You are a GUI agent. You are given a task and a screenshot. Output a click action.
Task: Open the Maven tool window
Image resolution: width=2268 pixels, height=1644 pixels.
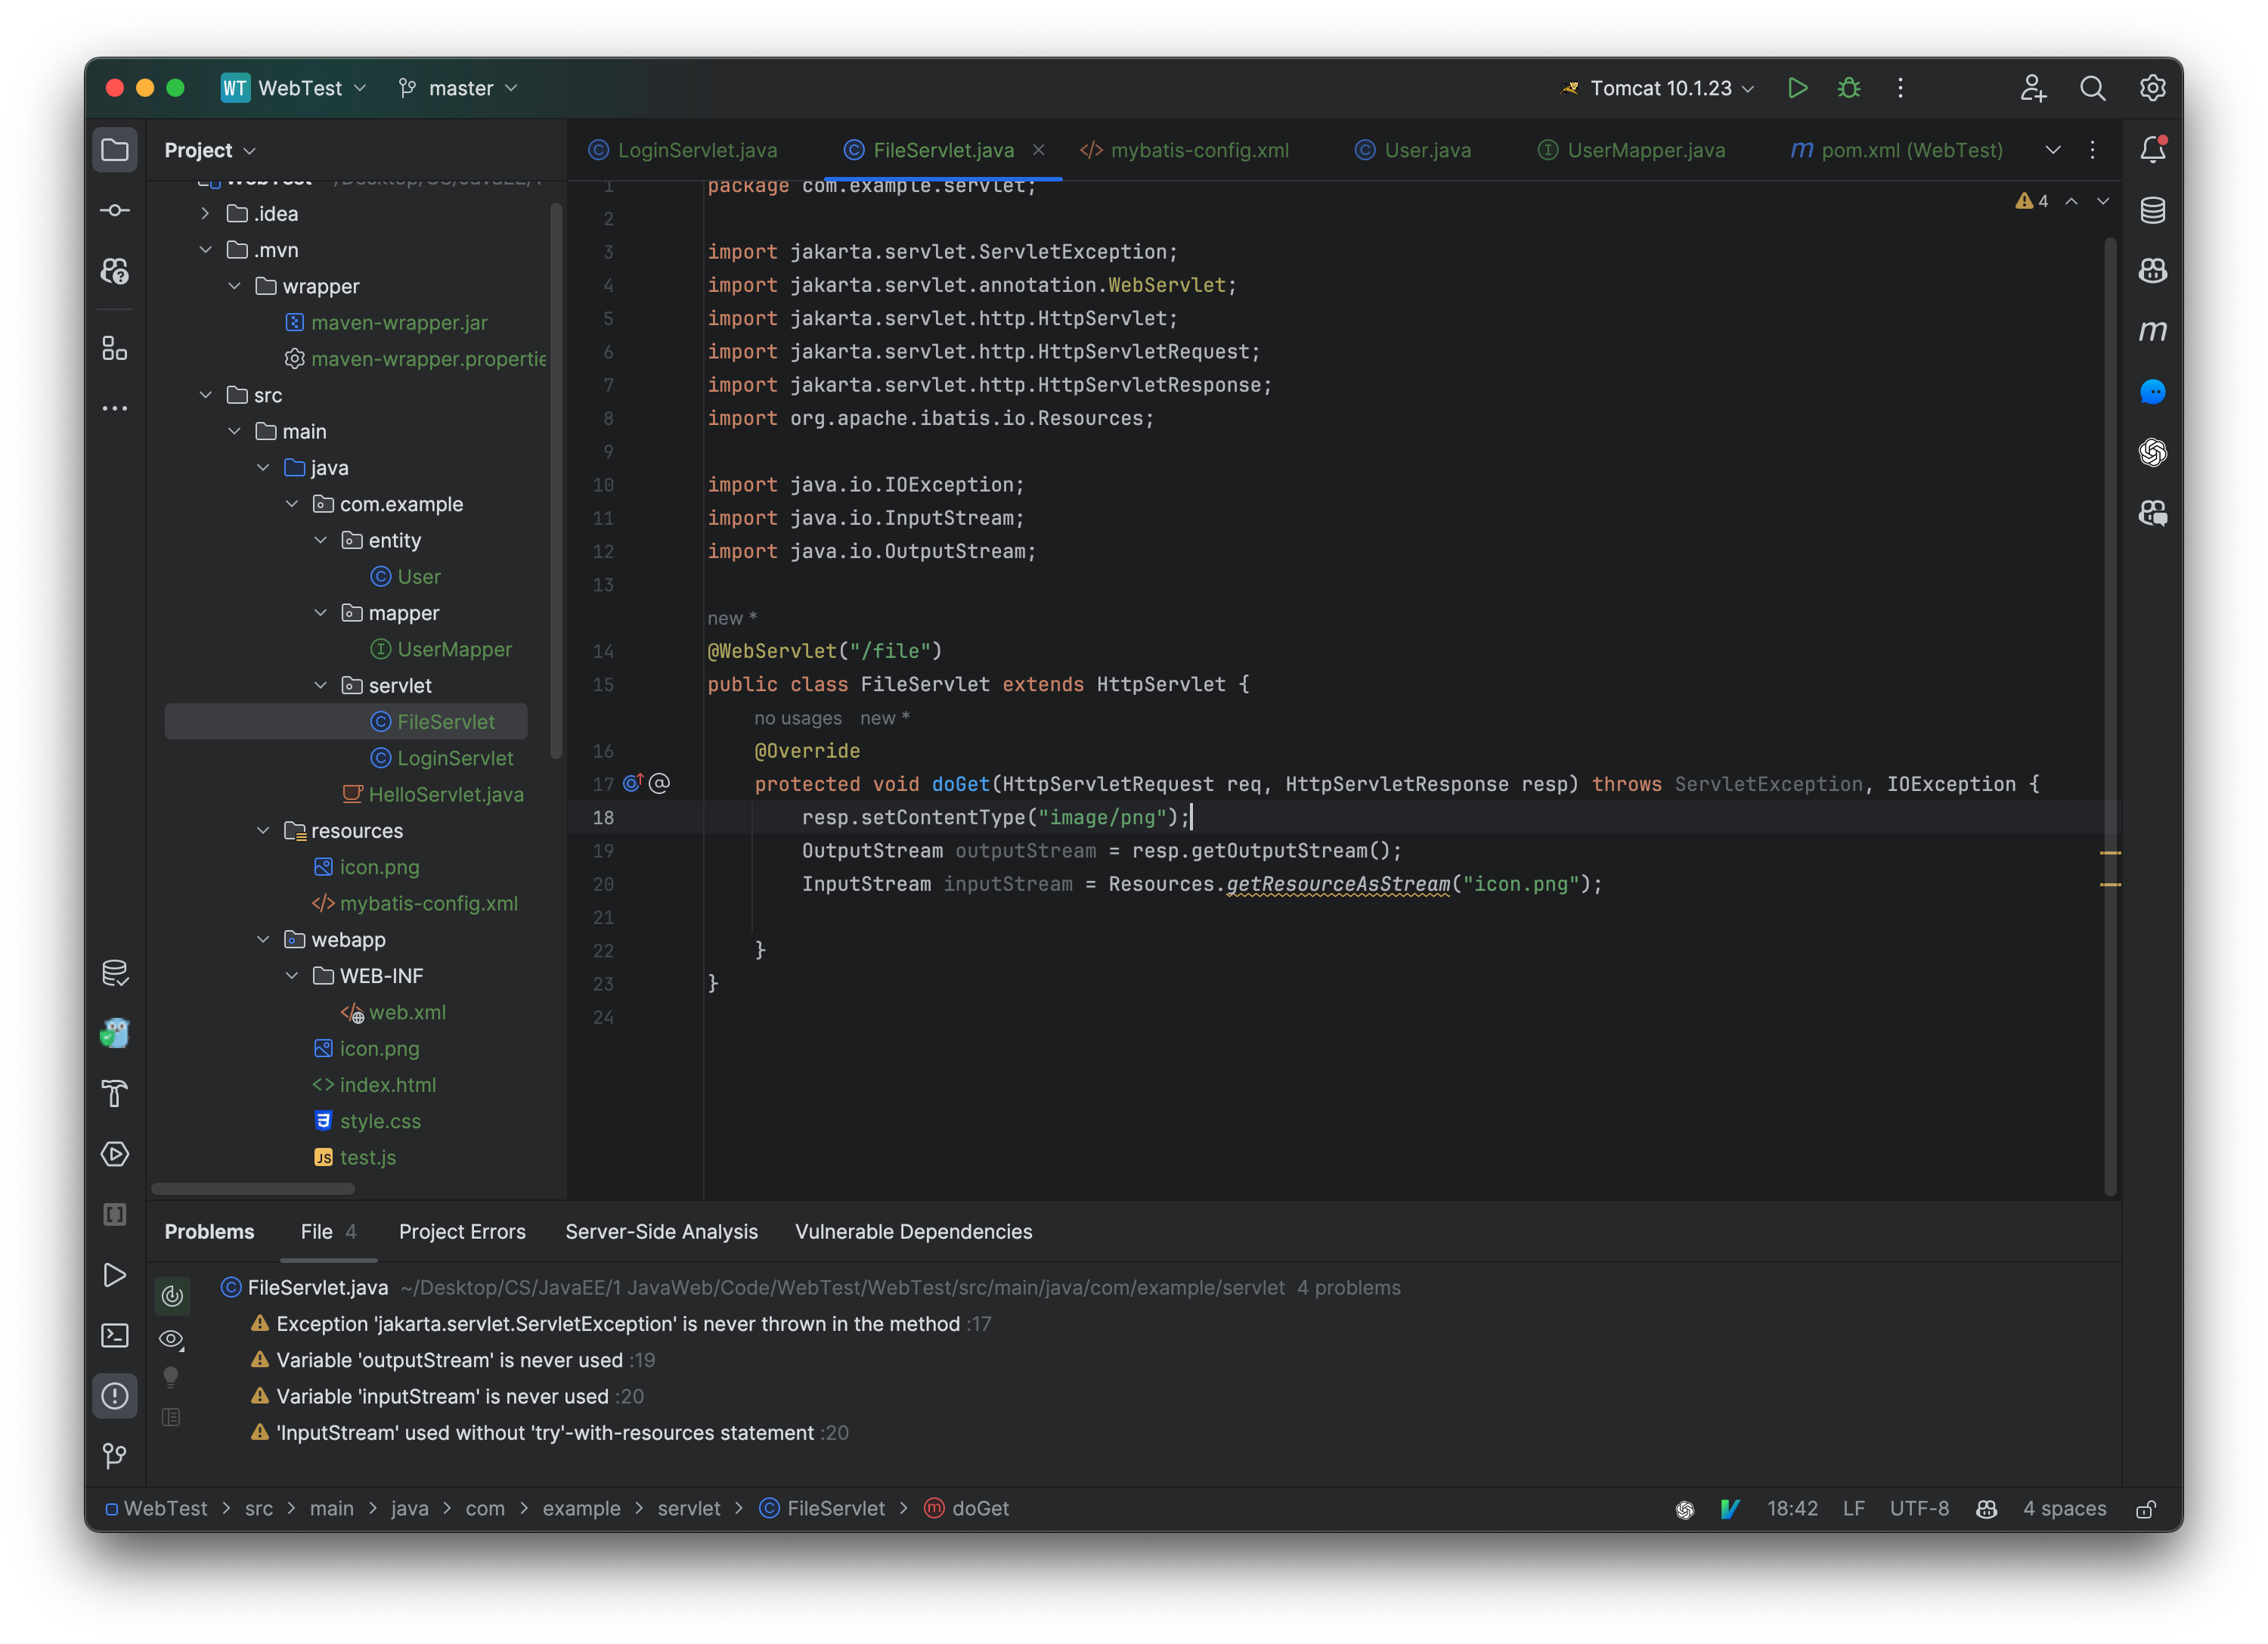[x=2154, y=330]
